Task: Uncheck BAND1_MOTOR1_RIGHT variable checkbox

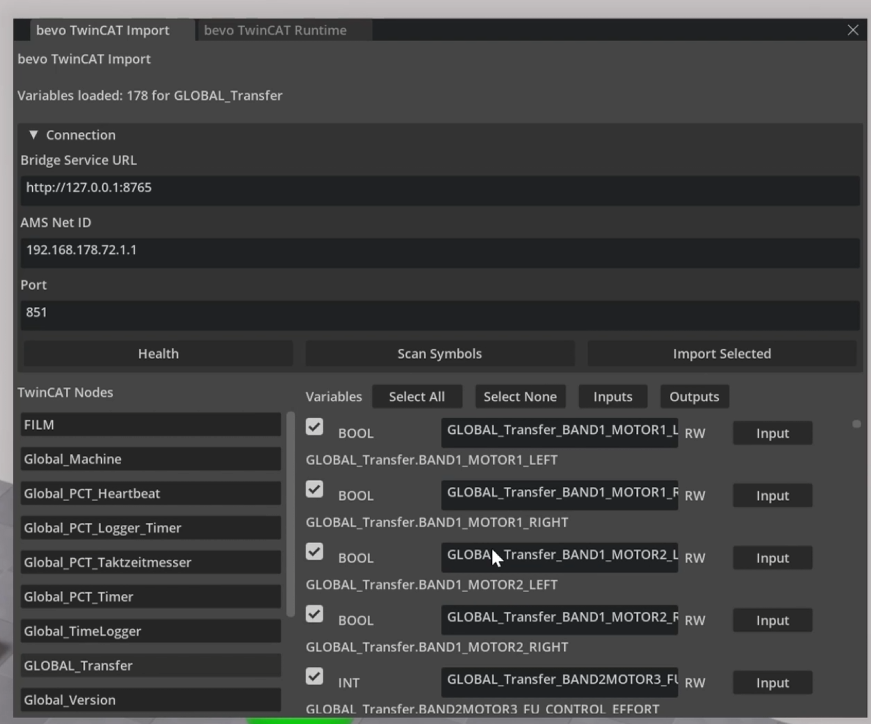Action: point(314,489)
